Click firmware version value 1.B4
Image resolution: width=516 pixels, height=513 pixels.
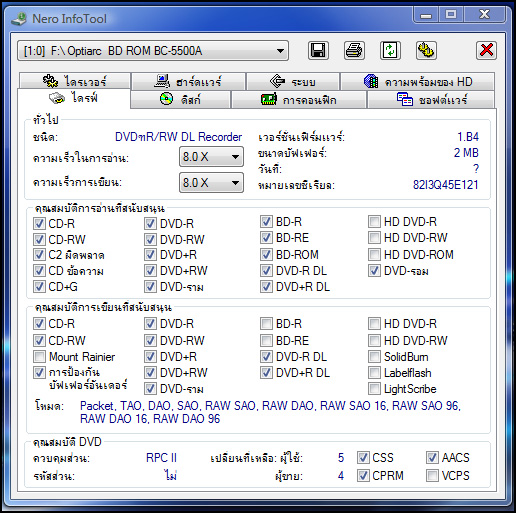(468, 137)
